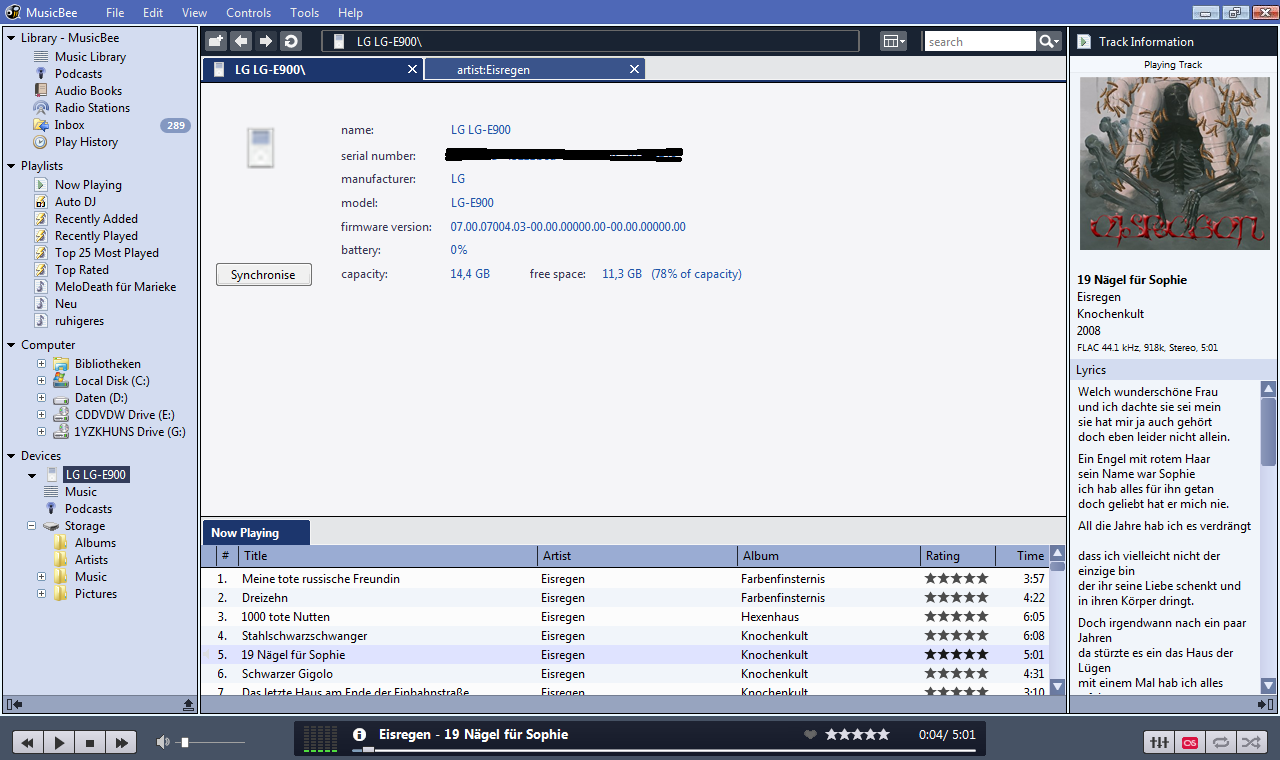Select the Artists folder under Storage
This screenshot has width=1280, height=760.
[x=91, y=560]
